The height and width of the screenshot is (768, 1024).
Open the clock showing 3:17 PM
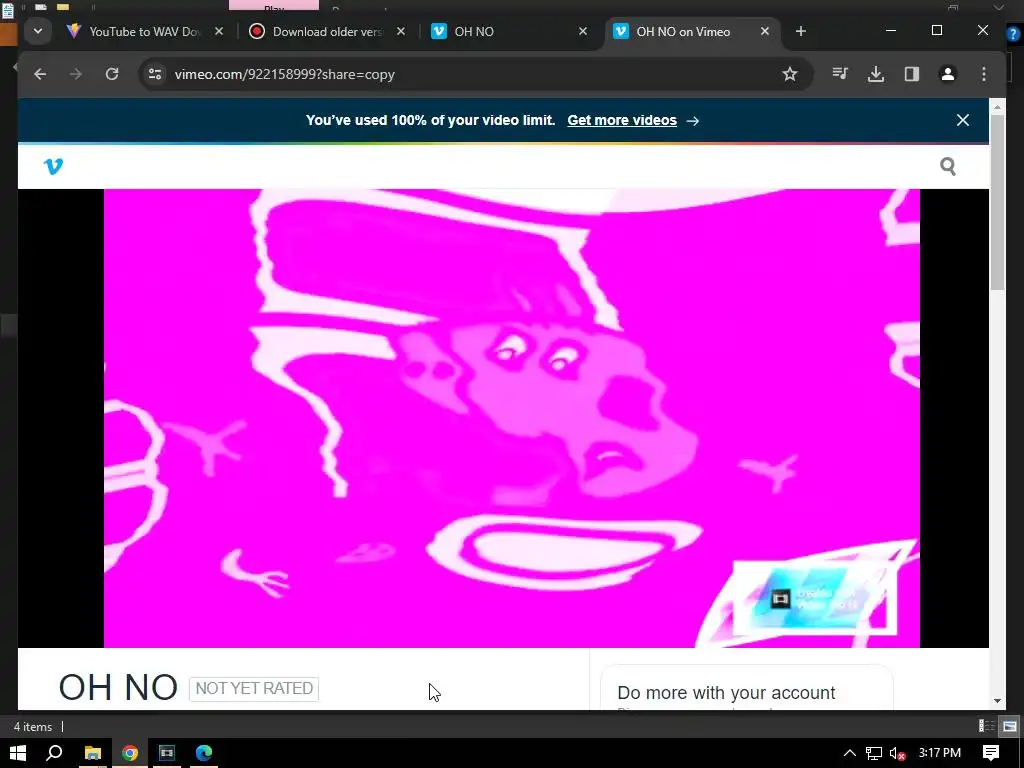pos(940,753)
